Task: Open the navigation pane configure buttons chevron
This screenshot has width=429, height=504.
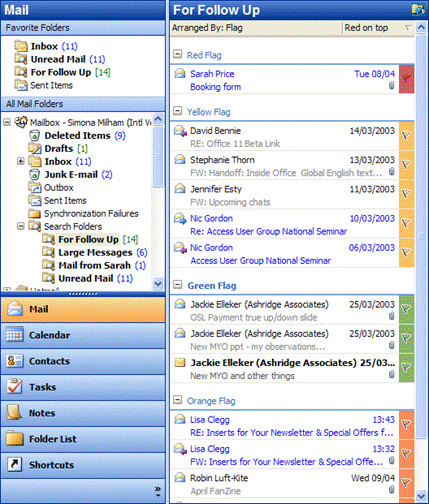Action: 158,491
